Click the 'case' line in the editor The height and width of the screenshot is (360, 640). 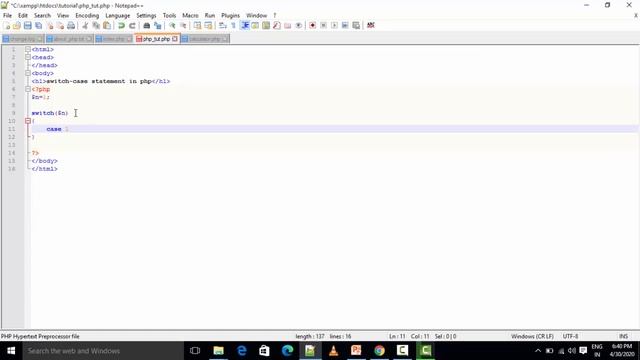(x=335, y=129)
